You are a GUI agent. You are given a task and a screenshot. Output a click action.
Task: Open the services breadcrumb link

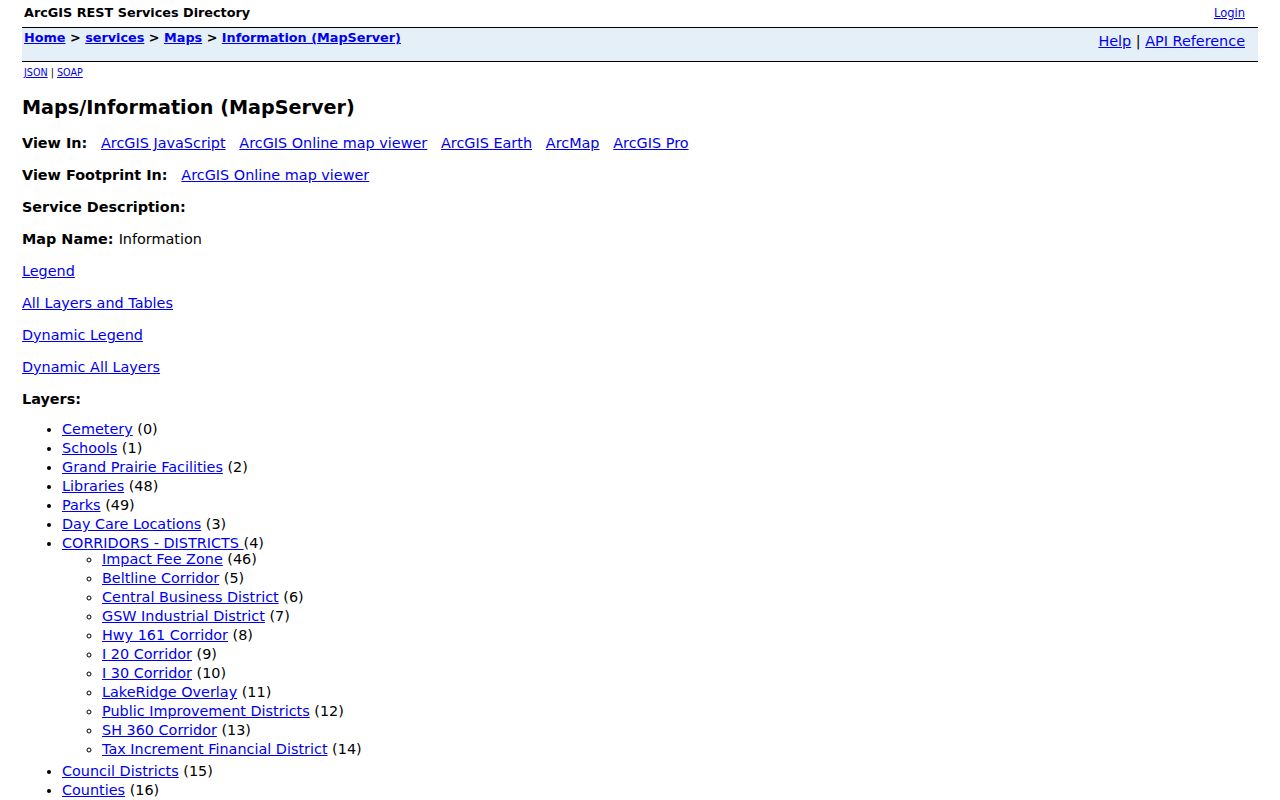click(114, 38)
